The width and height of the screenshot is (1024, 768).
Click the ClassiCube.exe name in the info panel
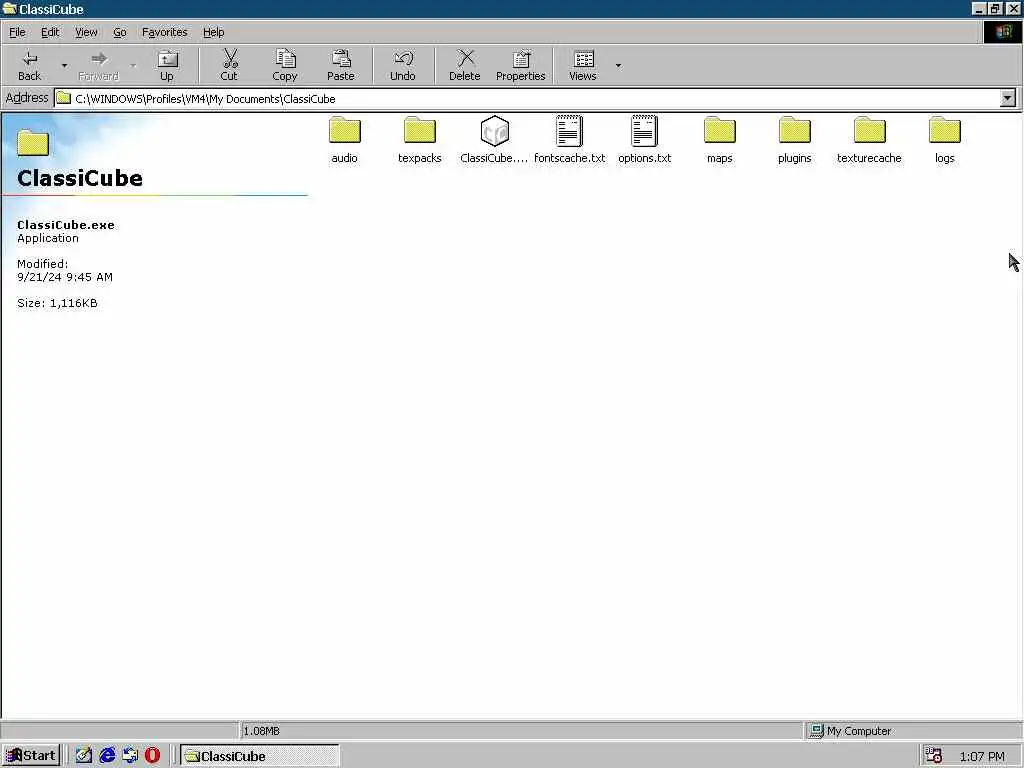66,225
